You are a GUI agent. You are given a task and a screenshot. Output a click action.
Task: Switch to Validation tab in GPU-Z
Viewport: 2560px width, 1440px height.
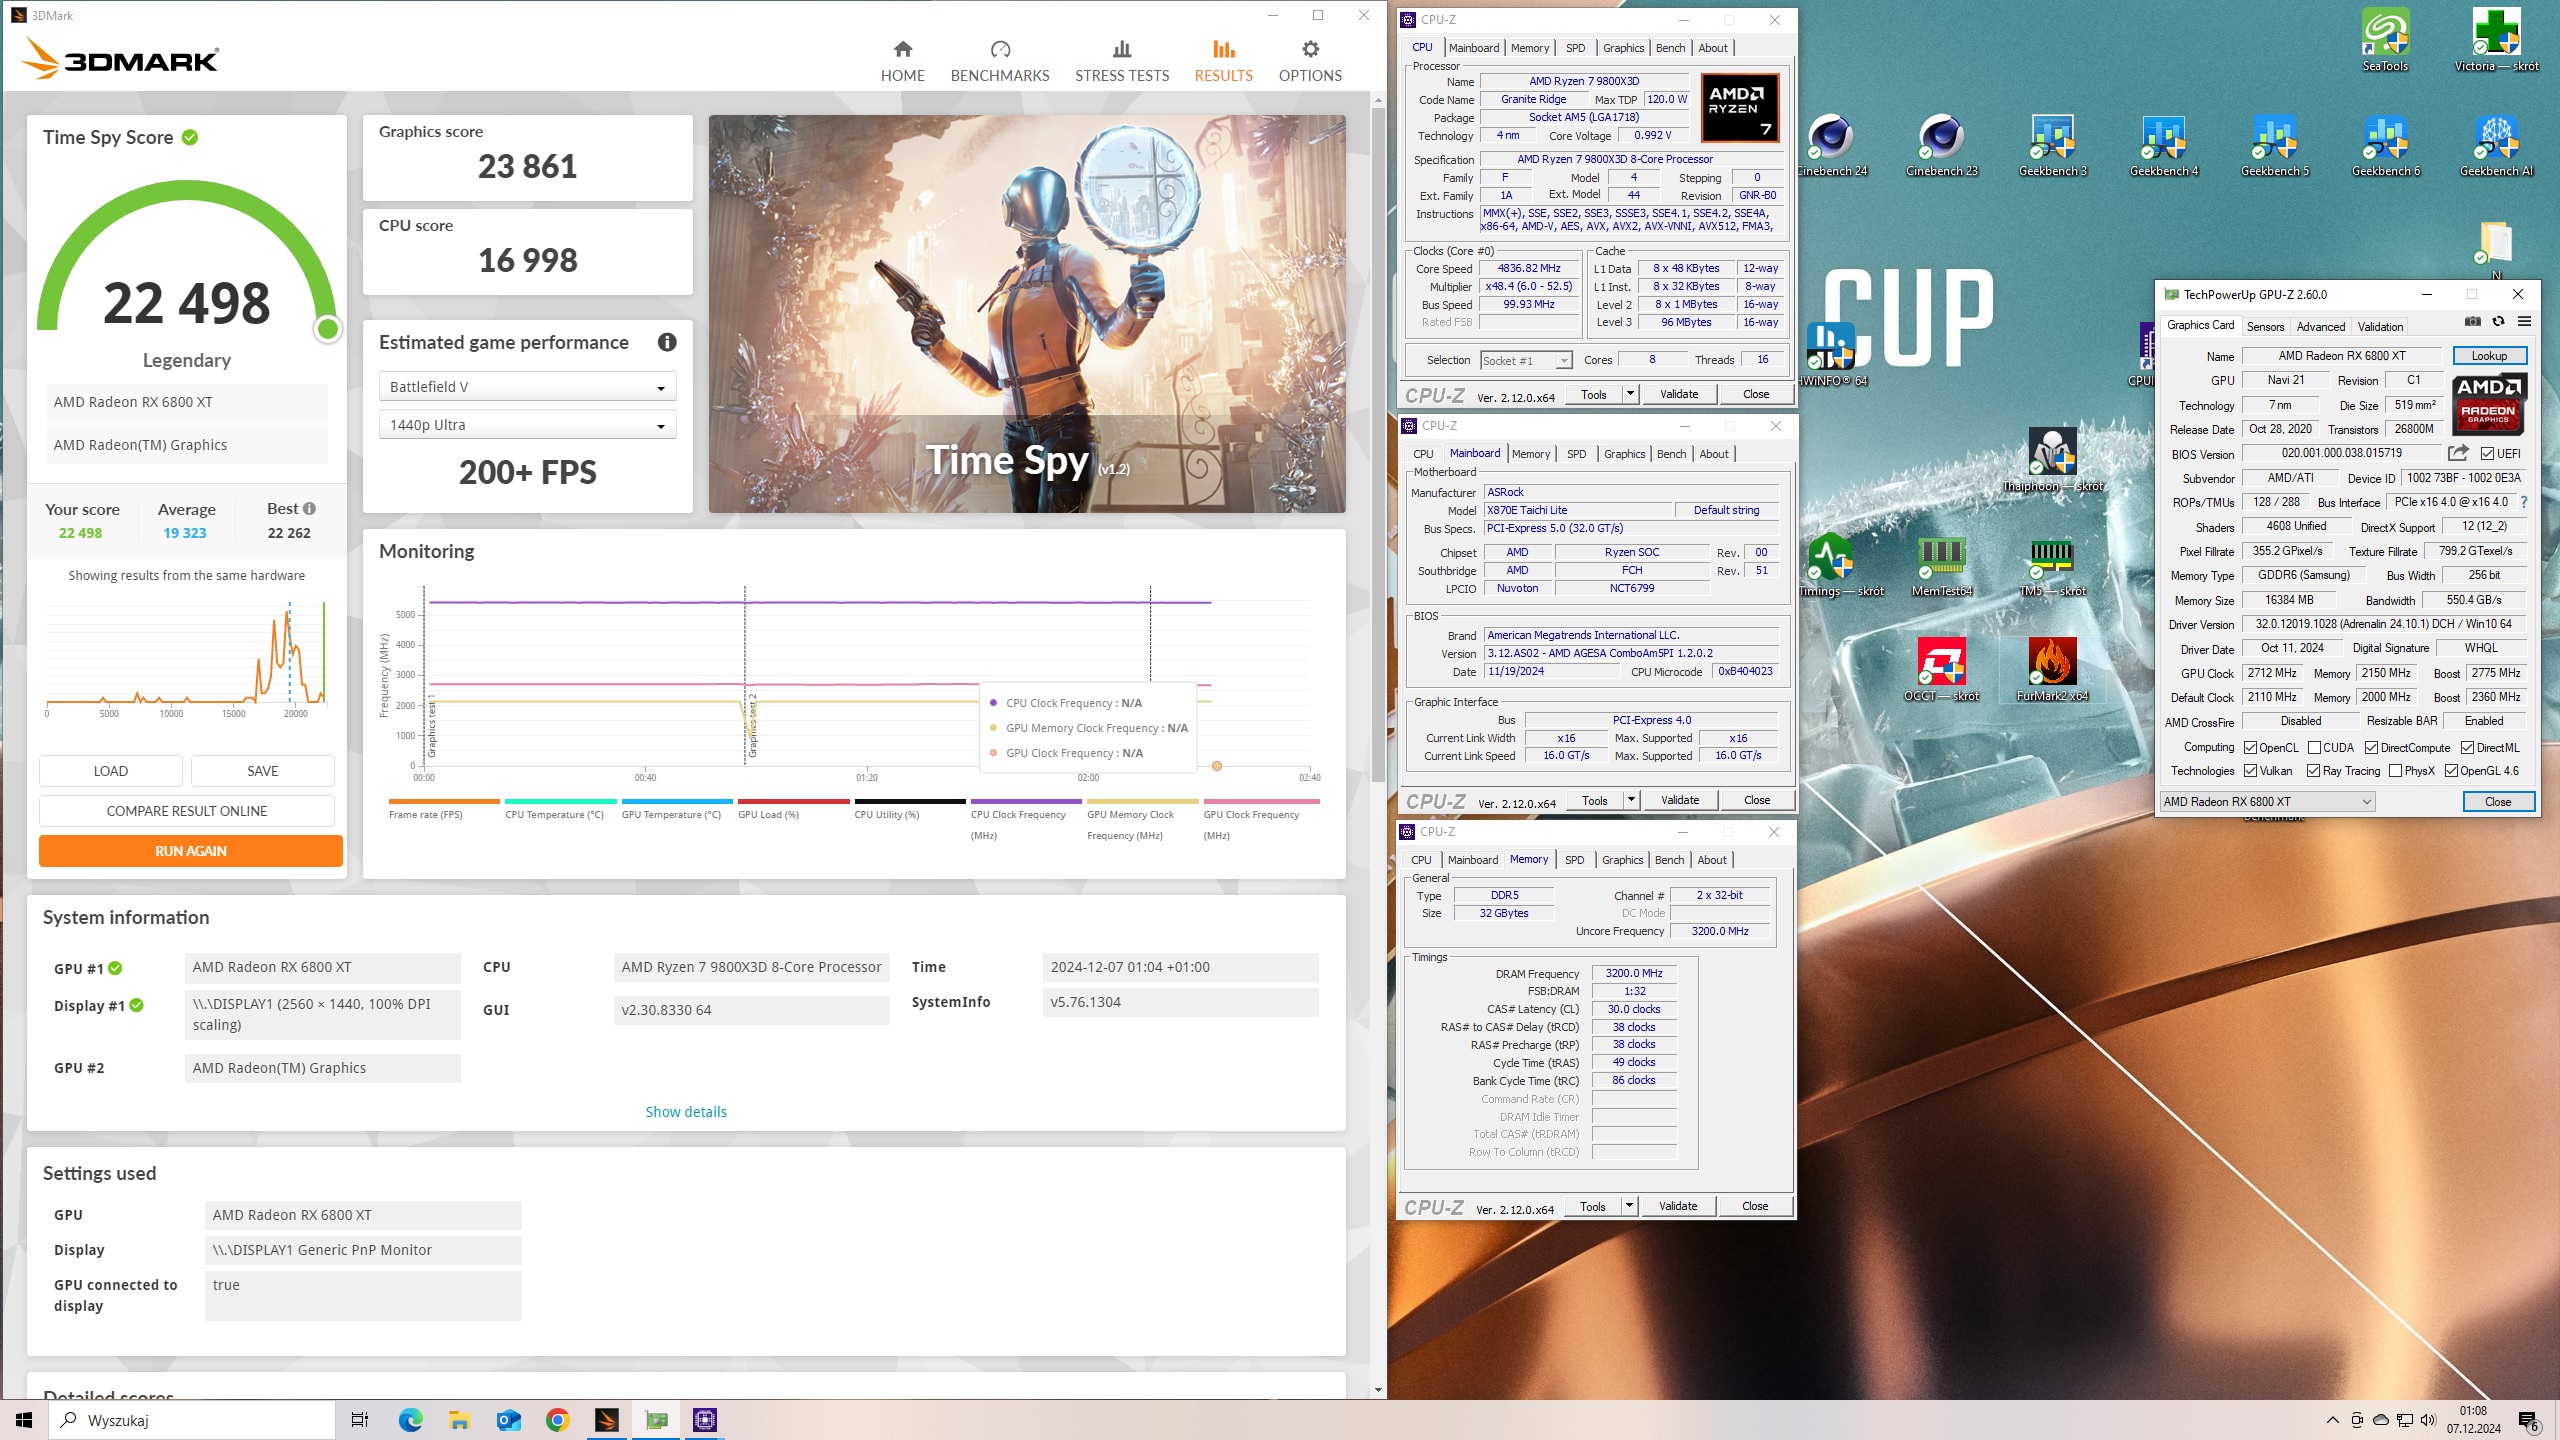[2380, 327]
